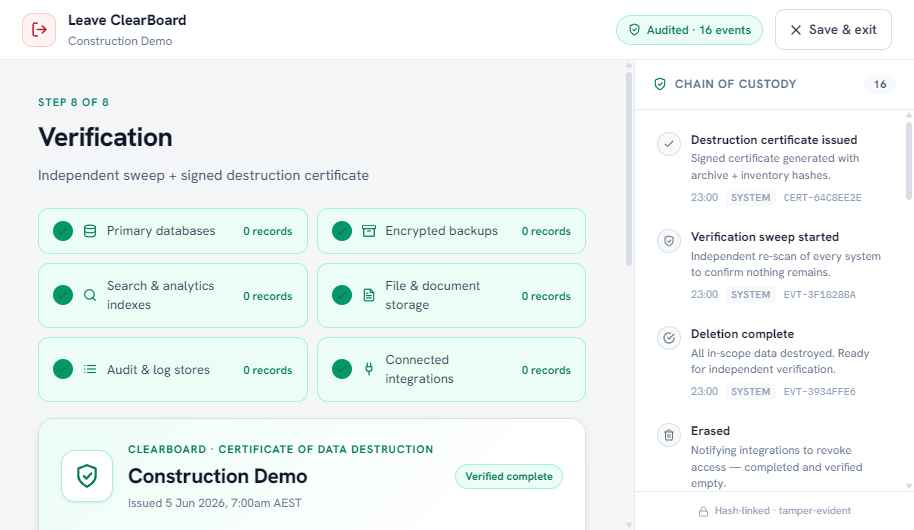The height and width of the screenshot is (530, 914).
Task: Click green check circle for Encrypted backups
Action: click(x=342, y=231)
